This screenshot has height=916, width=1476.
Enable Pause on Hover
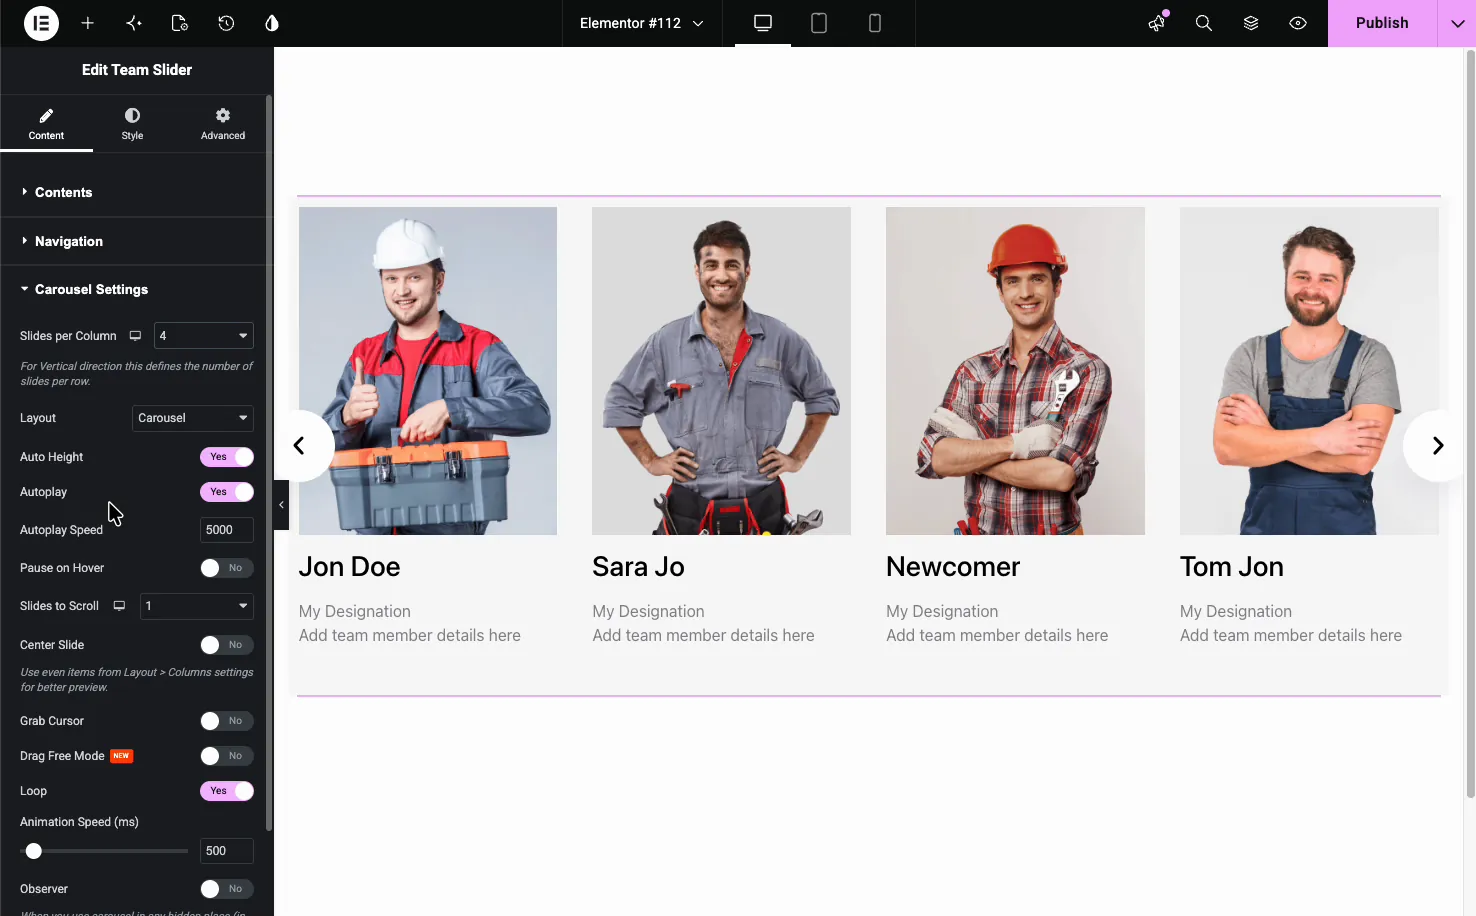pos(227,568)
